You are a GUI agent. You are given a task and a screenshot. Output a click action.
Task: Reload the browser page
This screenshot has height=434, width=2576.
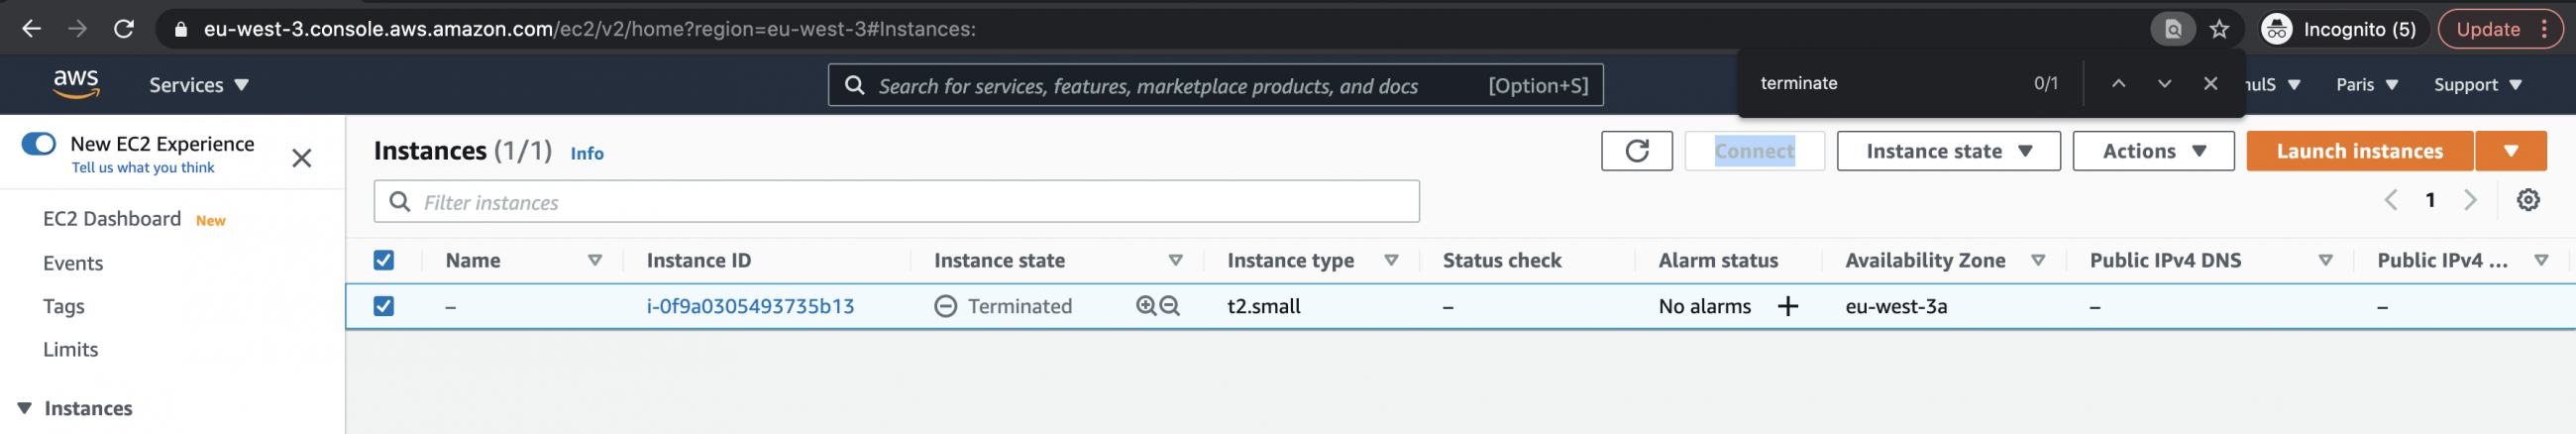coord(124,29)
